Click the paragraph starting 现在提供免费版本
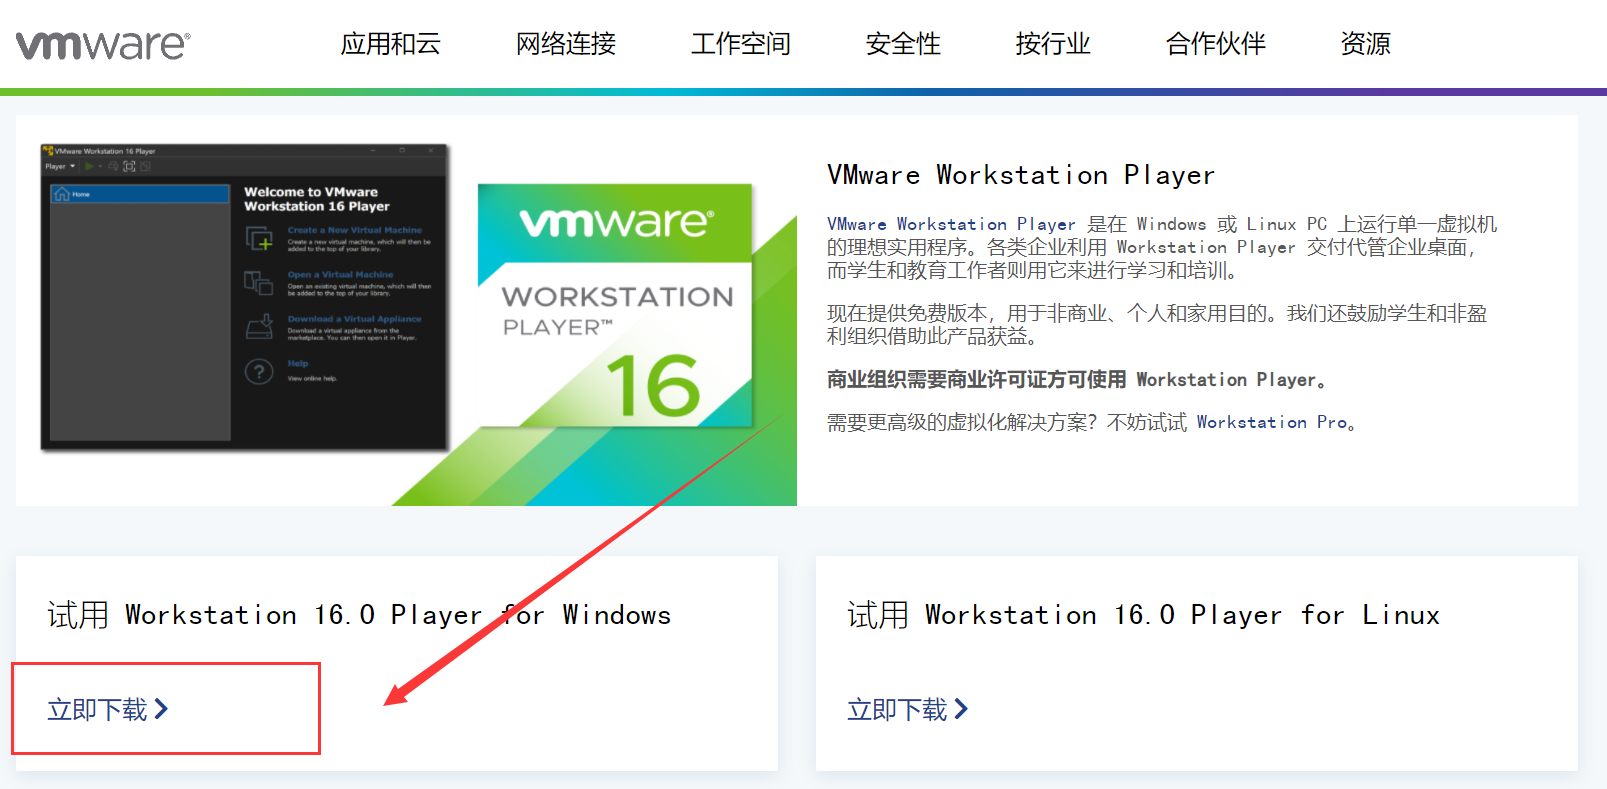The image size is (1607, 789). [1157, 324]
